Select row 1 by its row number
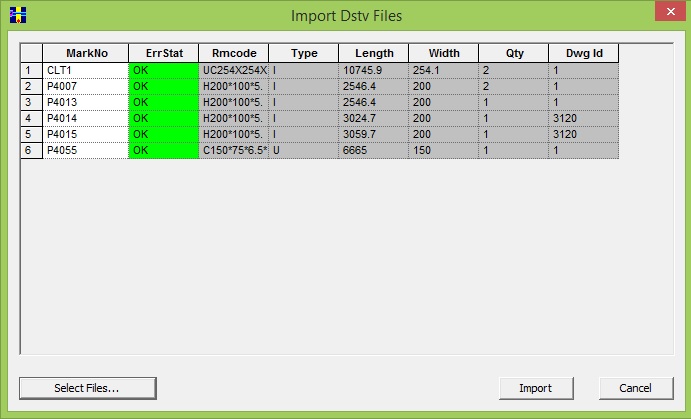The image size is (691, 419). [31, 70]
